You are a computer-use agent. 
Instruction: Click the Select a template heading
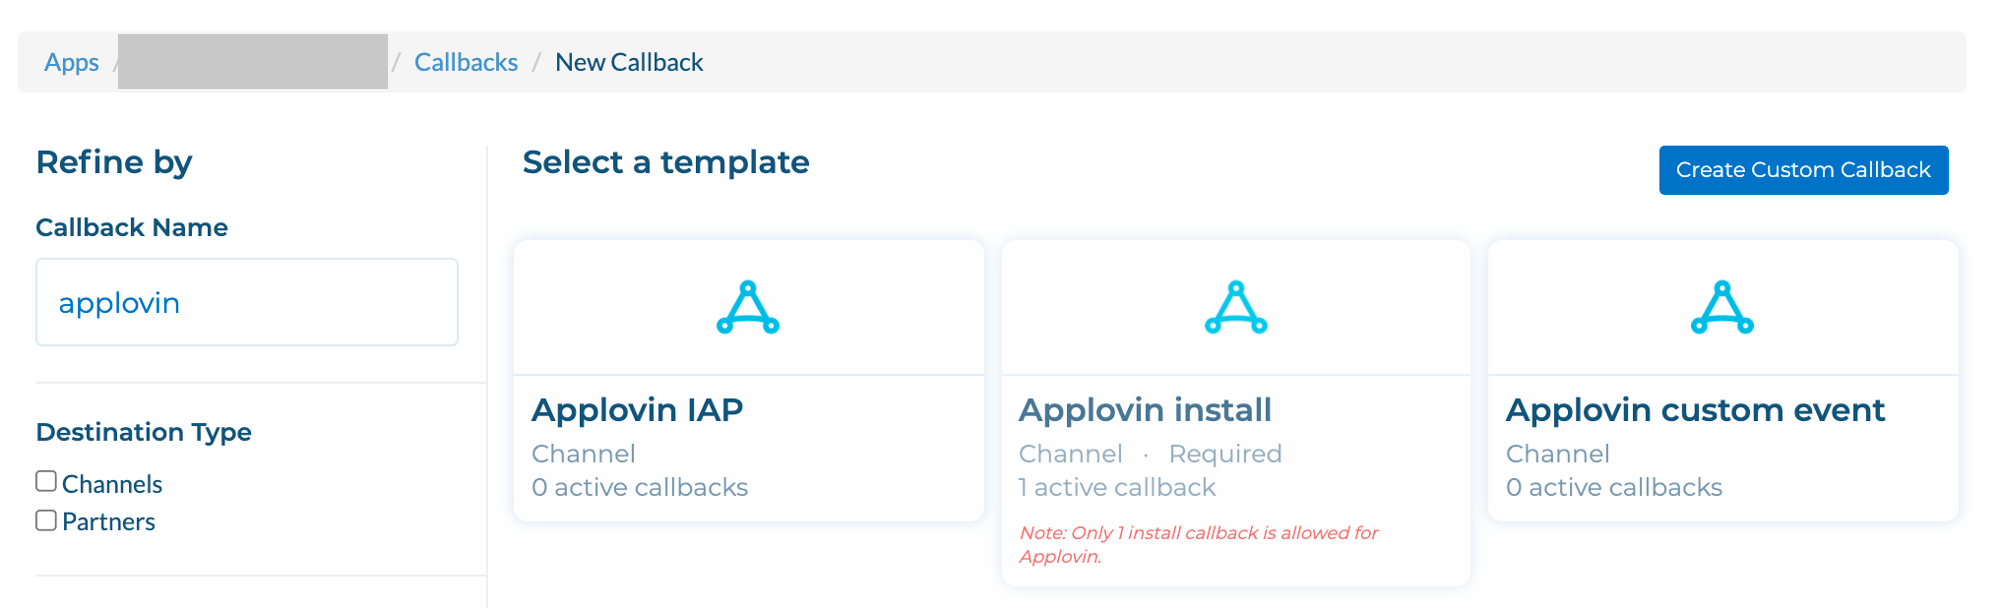666,162
